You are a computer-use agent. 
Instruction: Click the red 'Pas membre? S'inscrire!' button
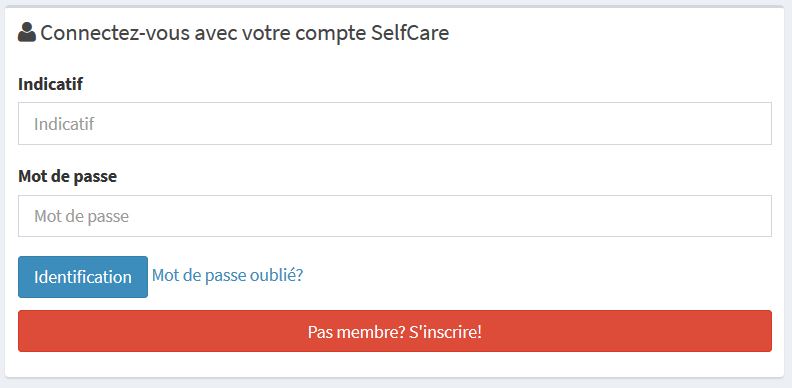point(395,331)
